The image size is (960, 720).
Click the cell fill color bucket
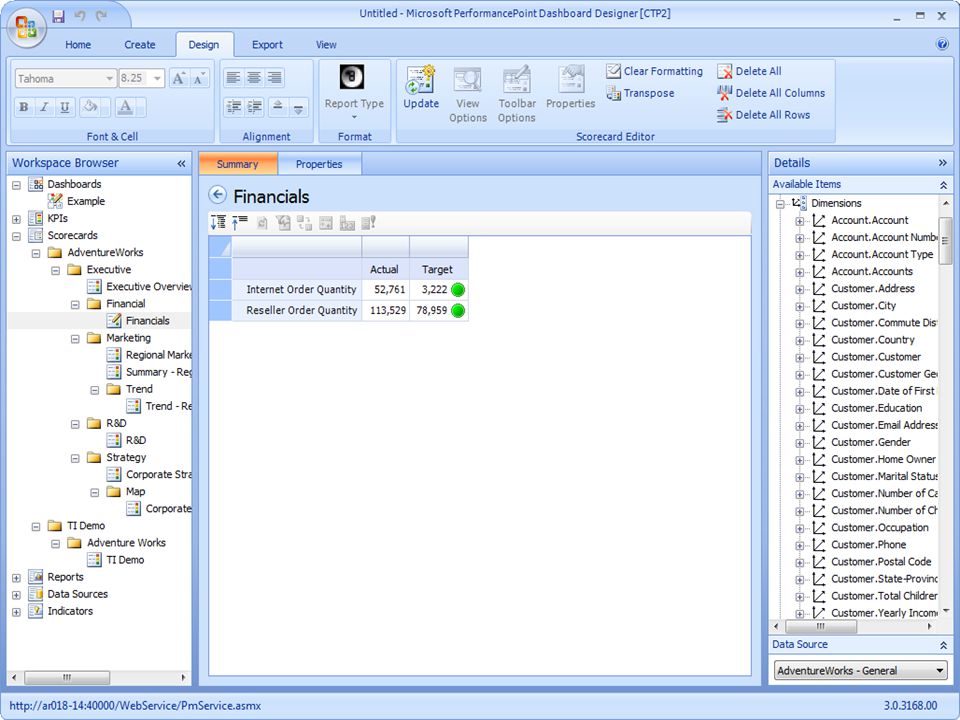tap(93, 107)
